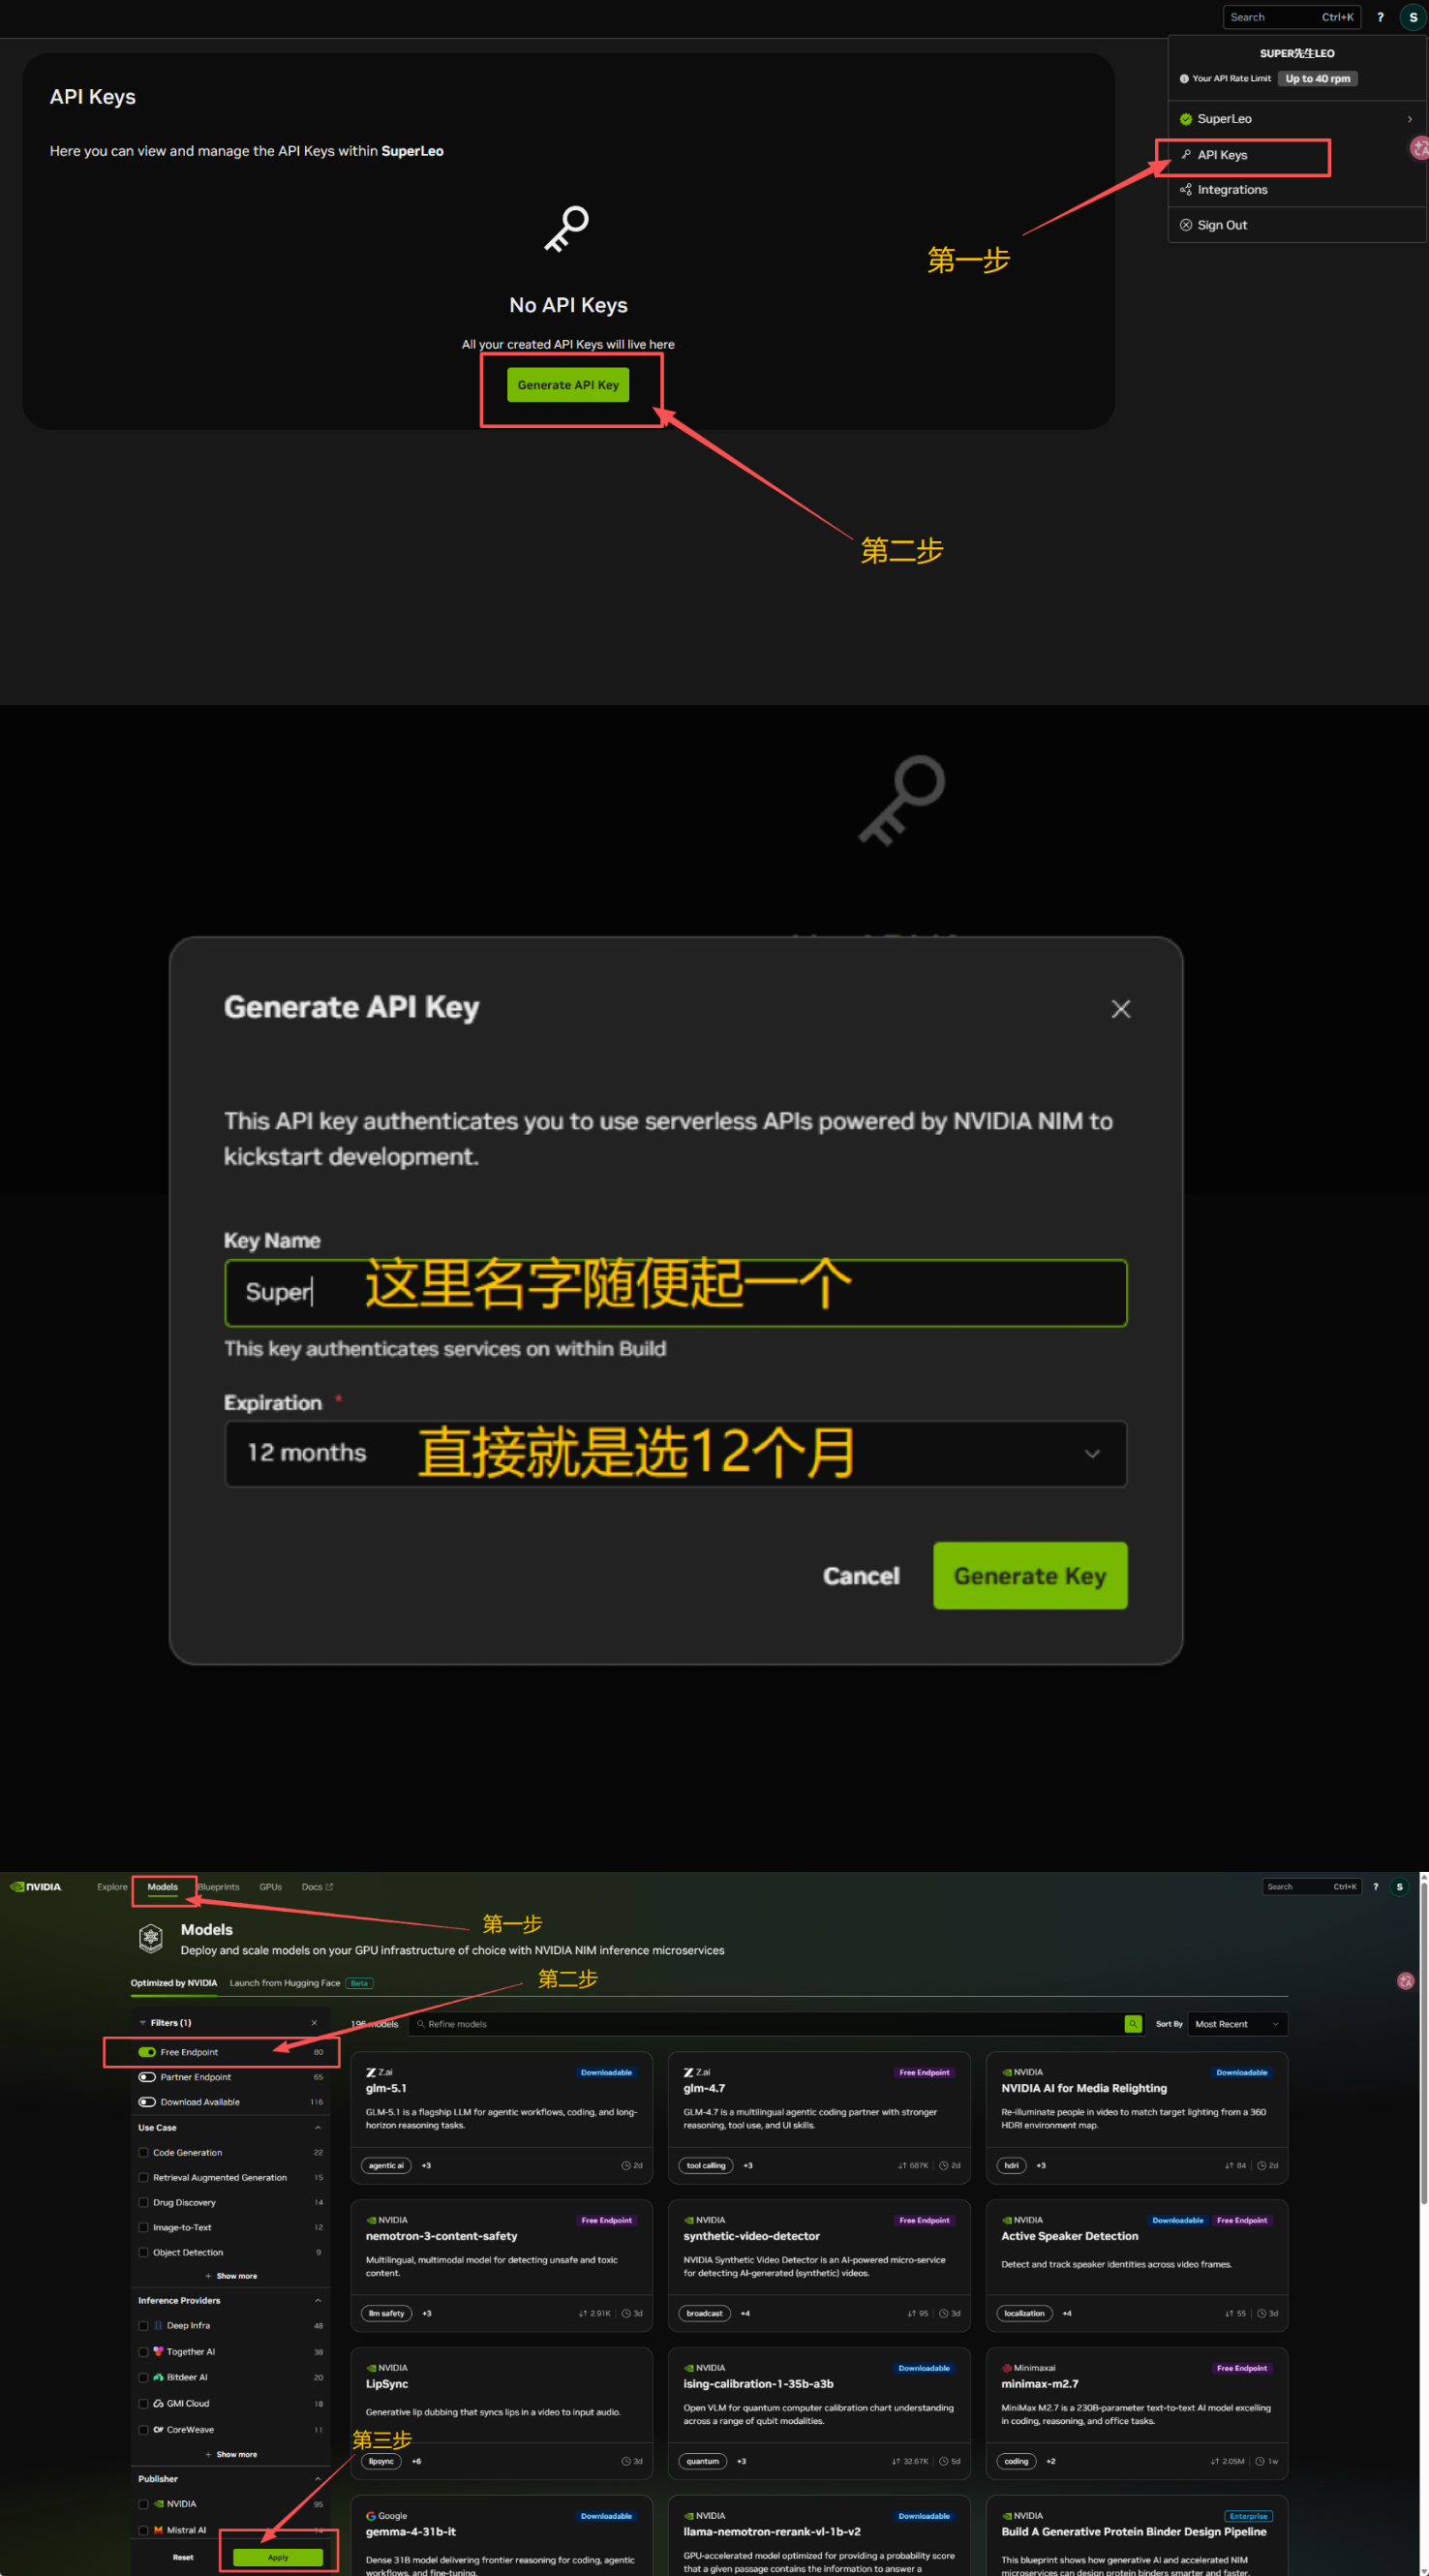Click the green search button beside Refine models
The height and width of the screenshot is (2576, 1429).
[1132, 2023]
